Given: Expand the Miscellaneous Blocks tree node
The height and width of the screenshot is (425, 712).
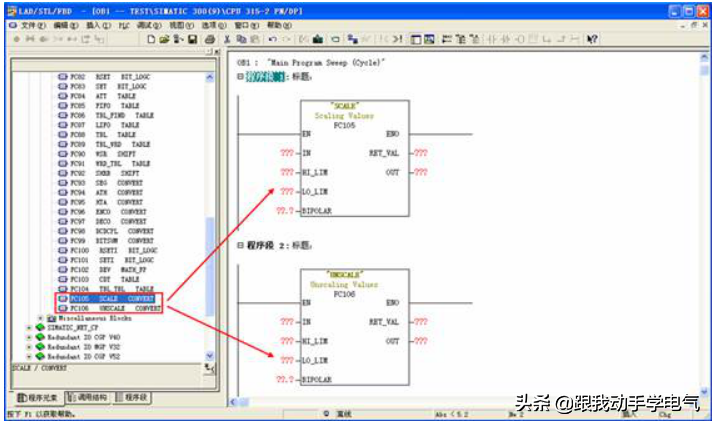Looking at the screenshot, I should point(40,318).
